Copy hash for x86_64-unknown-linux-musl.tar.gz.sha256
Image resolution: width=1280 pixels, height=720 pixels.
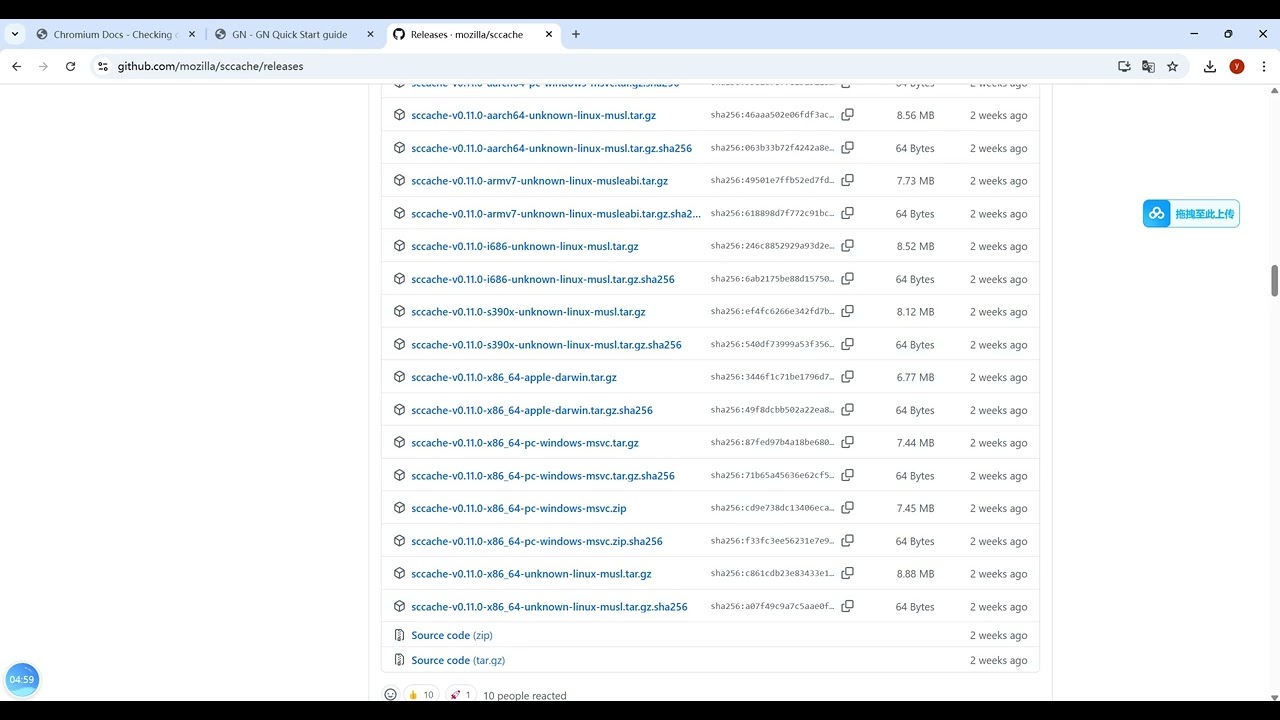click(847, 606)
